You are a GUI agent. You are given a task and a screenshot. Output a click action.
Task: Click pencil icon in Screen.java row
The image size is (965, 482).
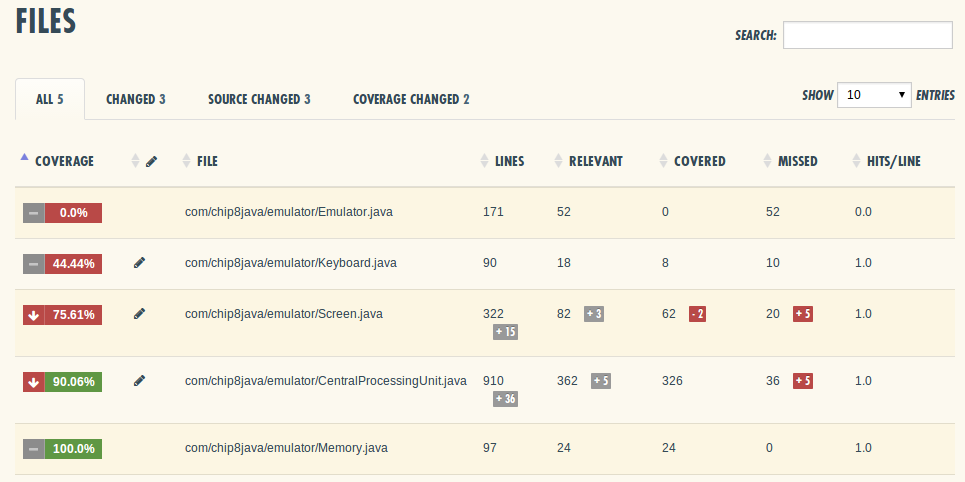(139, 314)
